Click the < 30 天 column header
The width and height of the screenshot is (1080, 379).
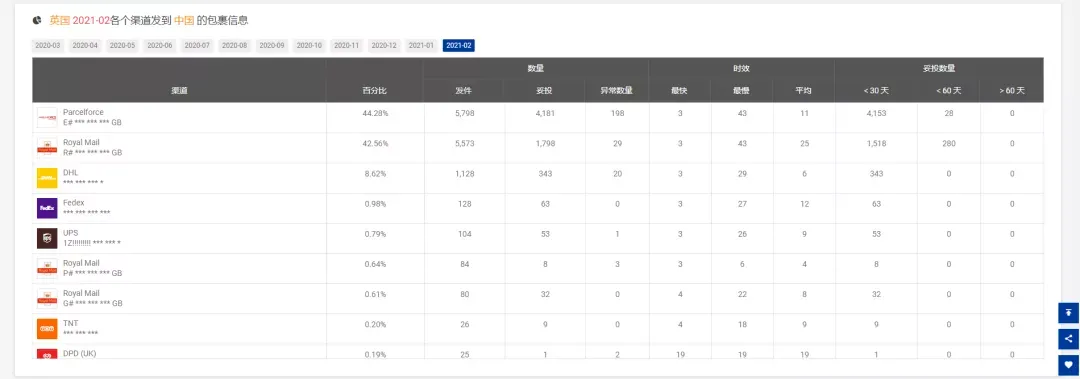point(876,90)
